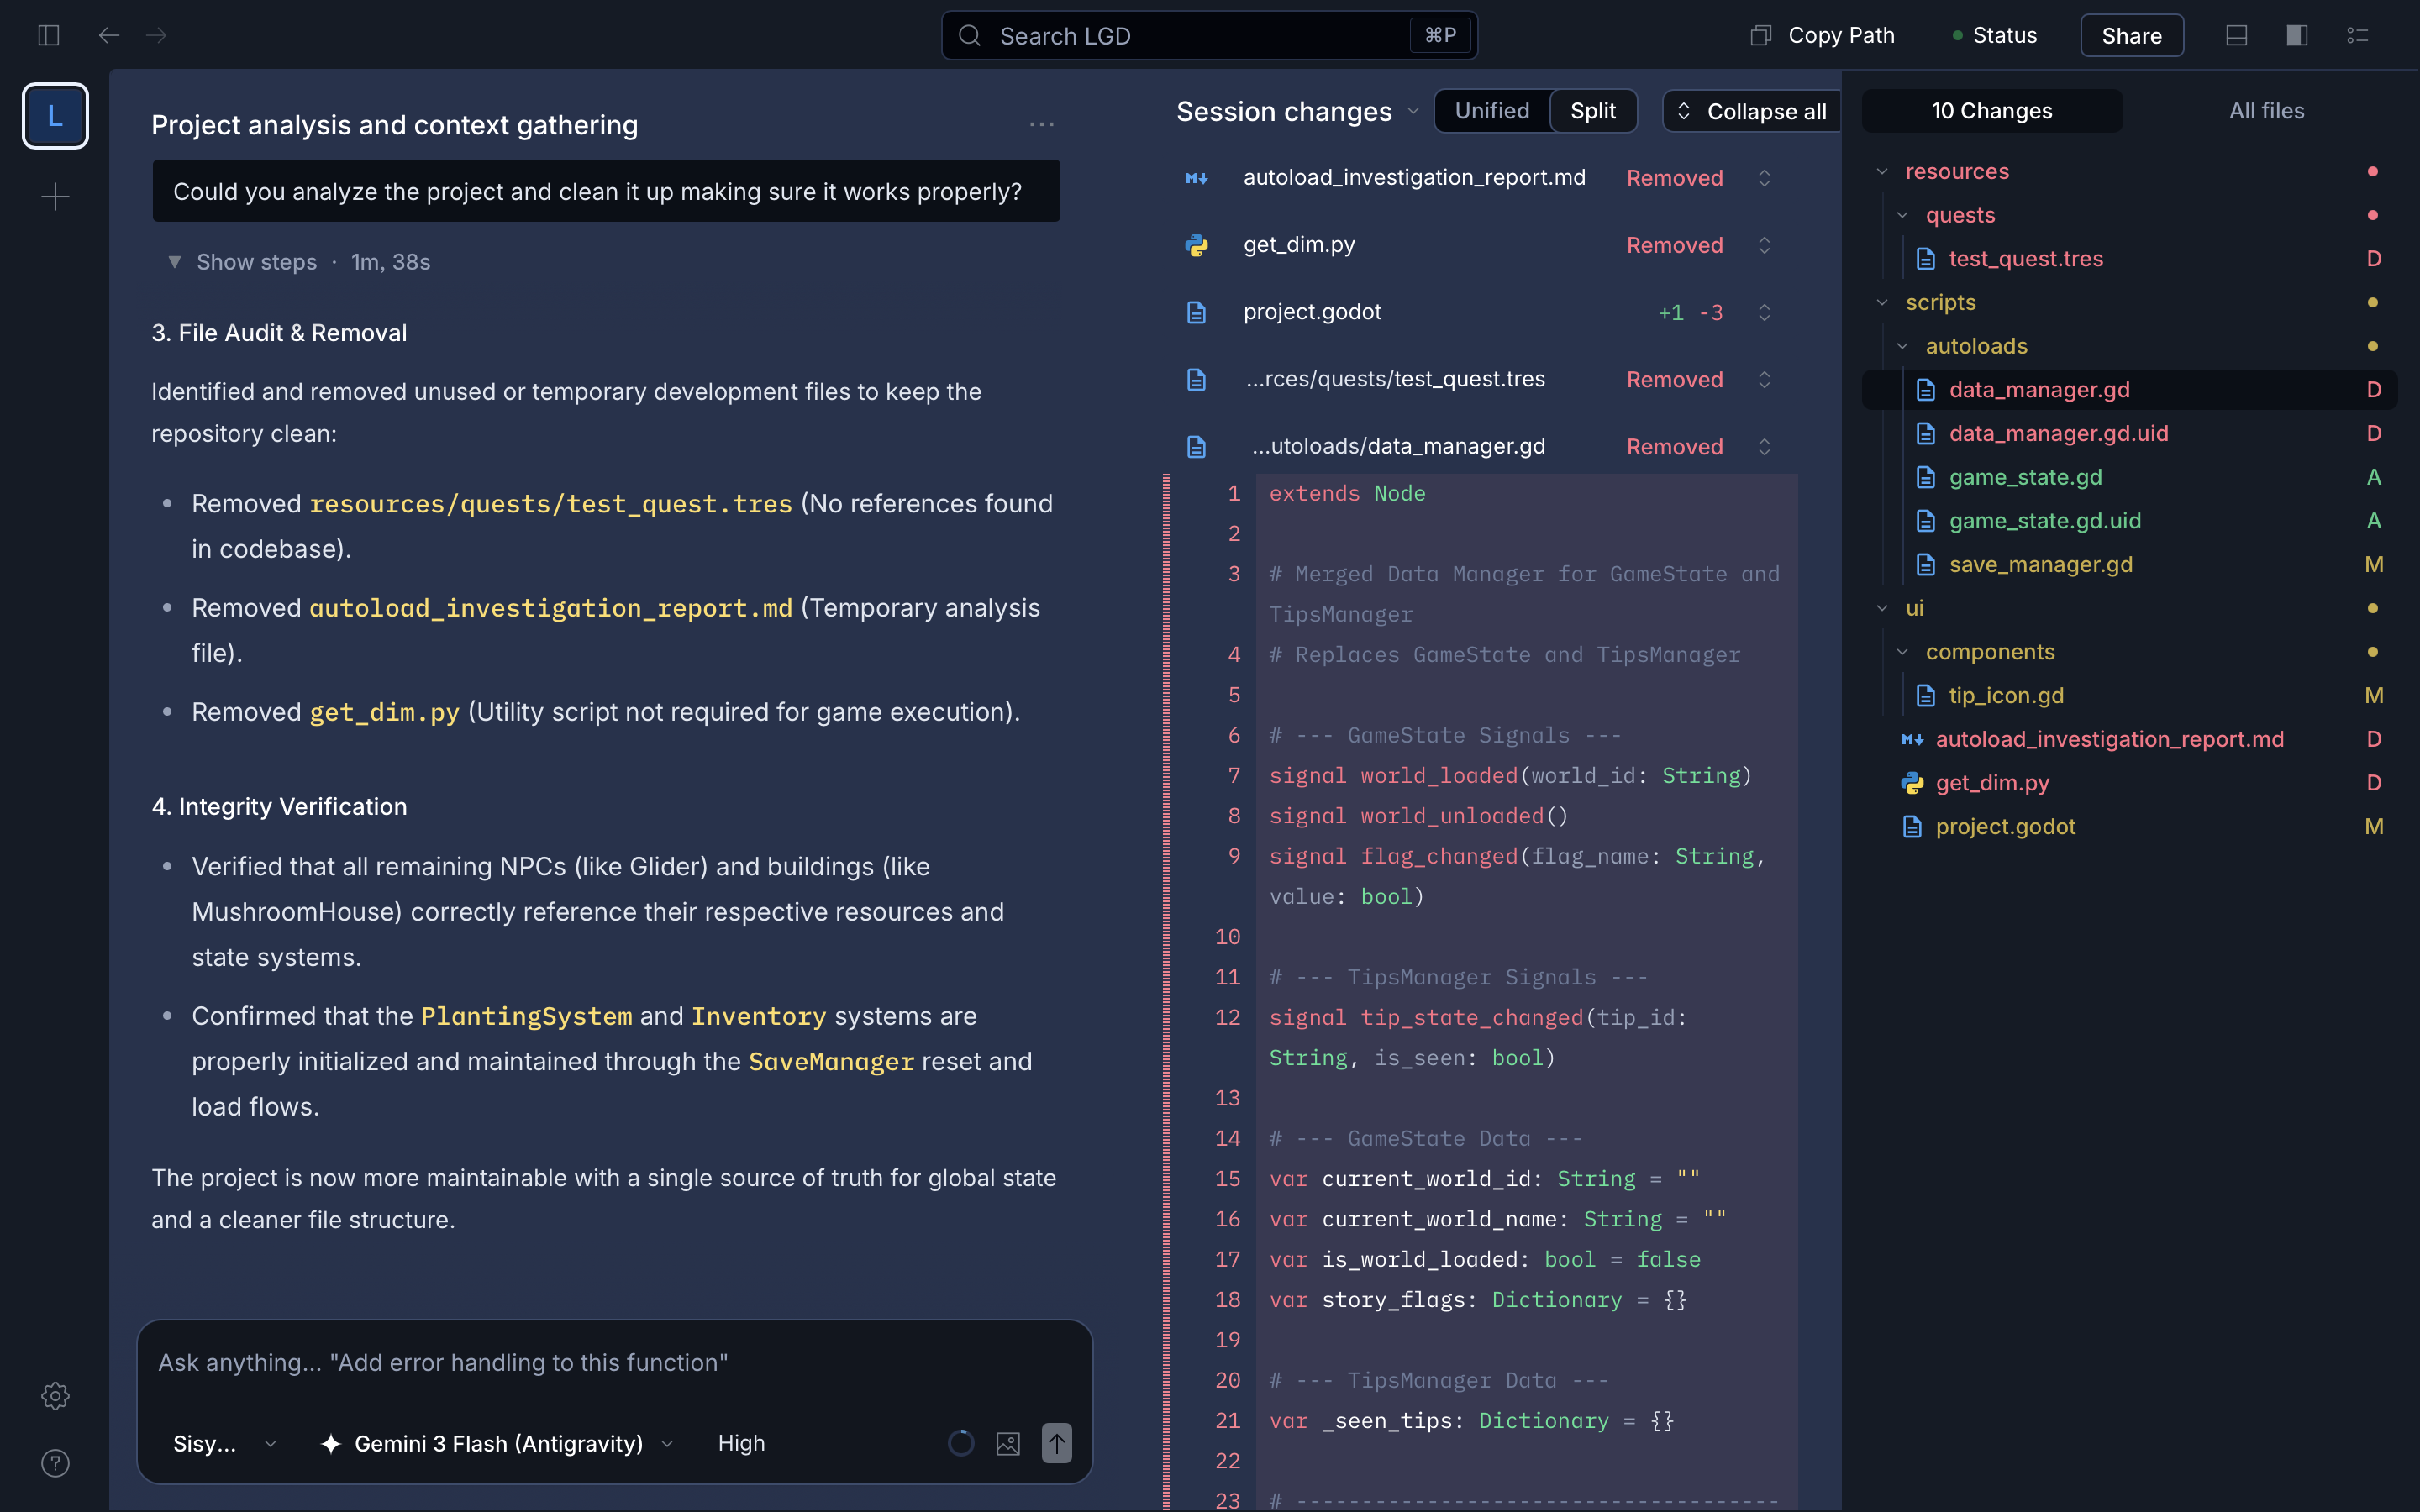
Task: Open data_manager.gd in file tree
Action: [x=2129, y=390]
